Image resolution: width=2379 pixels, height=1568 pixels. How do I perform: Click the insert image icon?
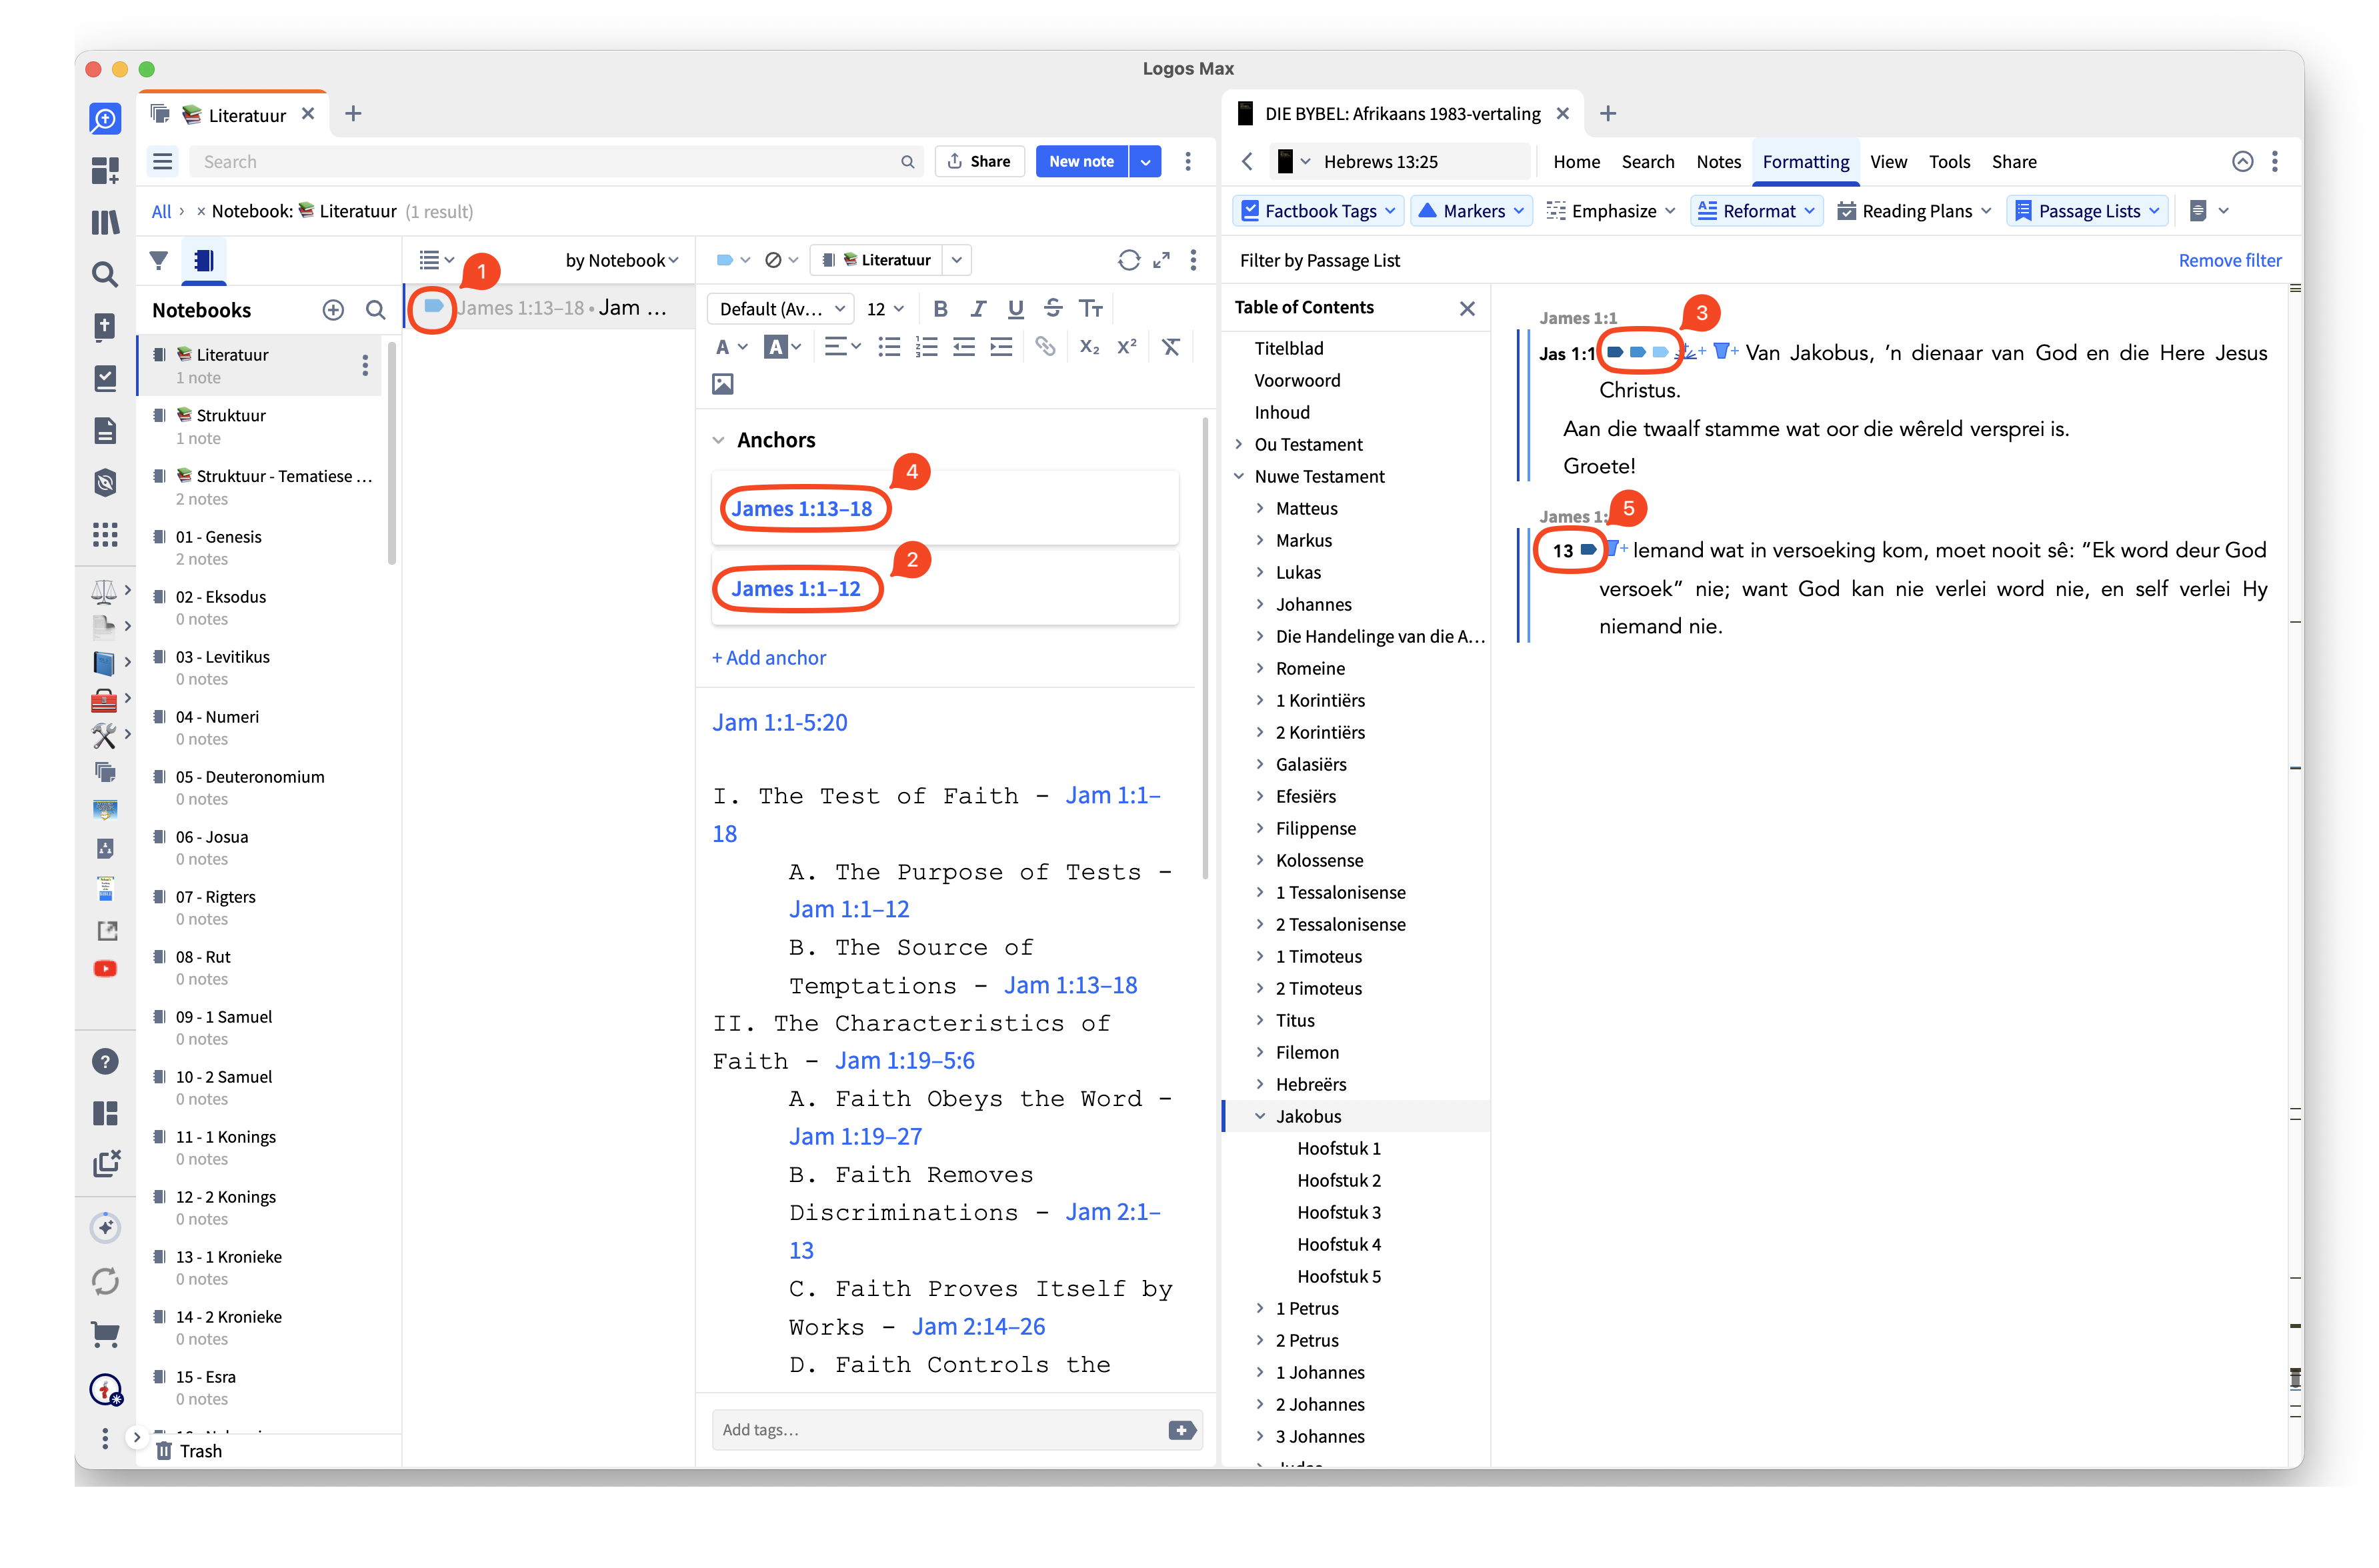pyautogui.click(x=722, y=384)
